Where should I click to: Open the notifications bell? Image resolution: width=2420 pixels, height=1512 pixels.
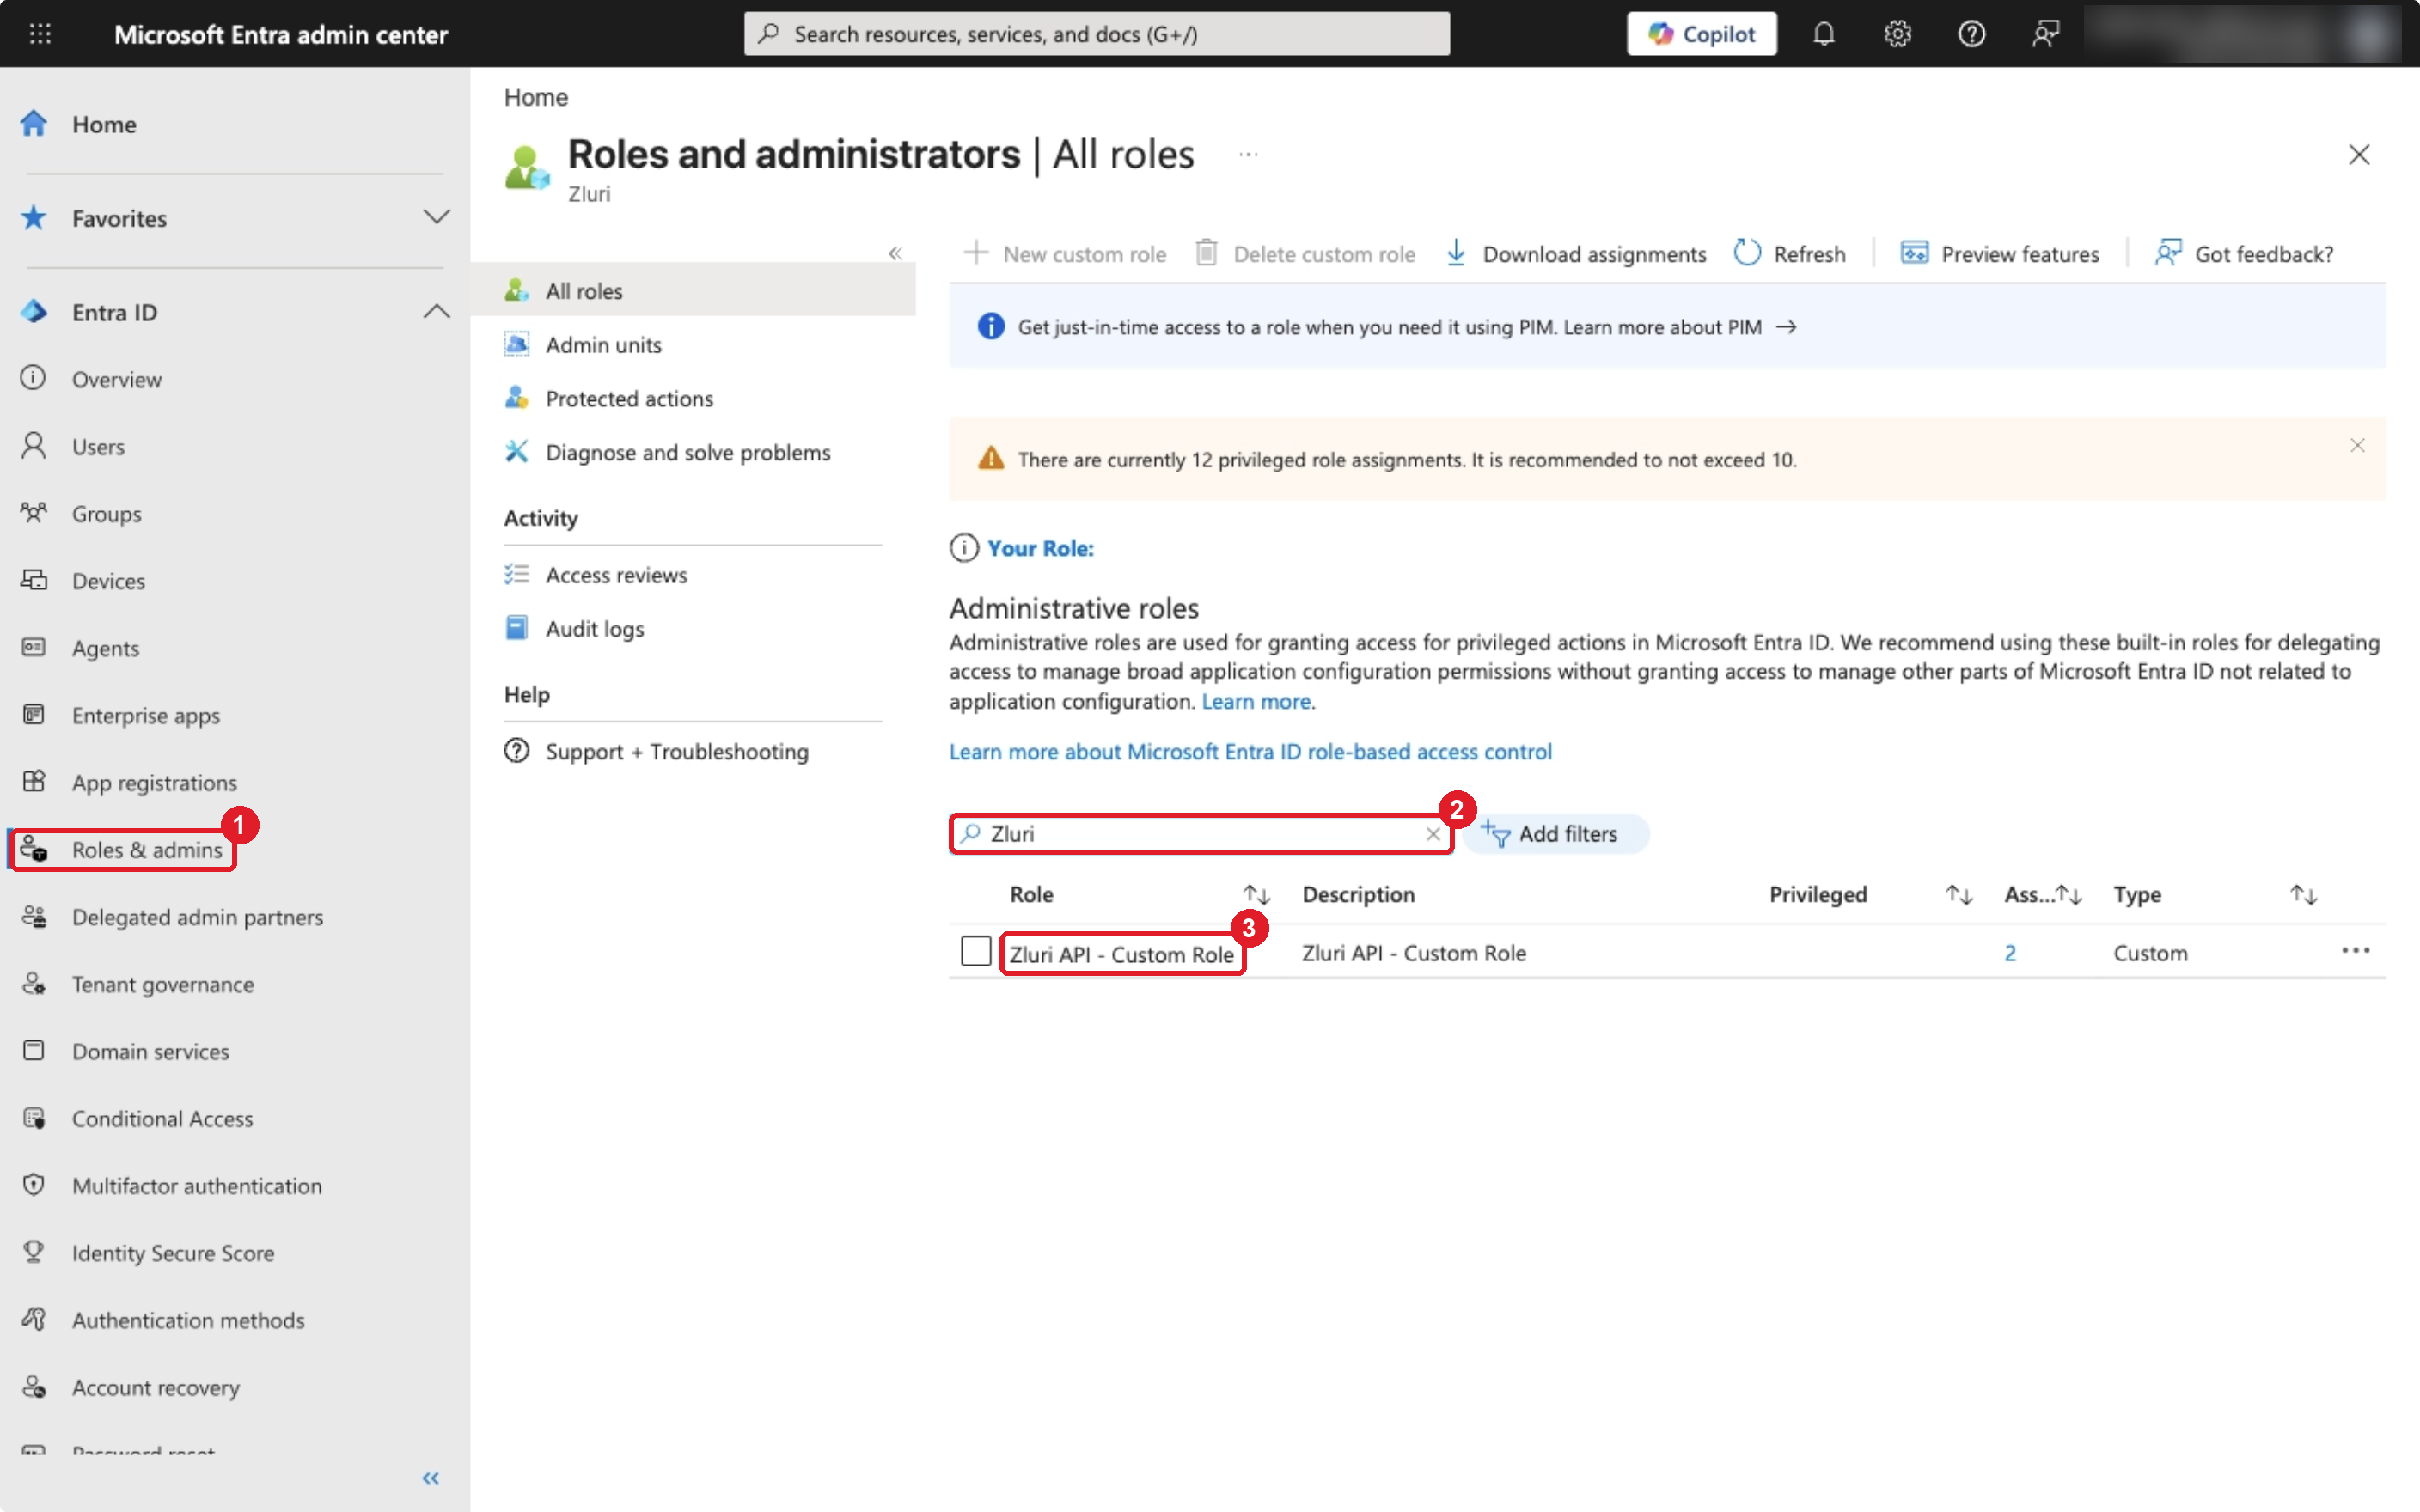(x=1823, y=34)
